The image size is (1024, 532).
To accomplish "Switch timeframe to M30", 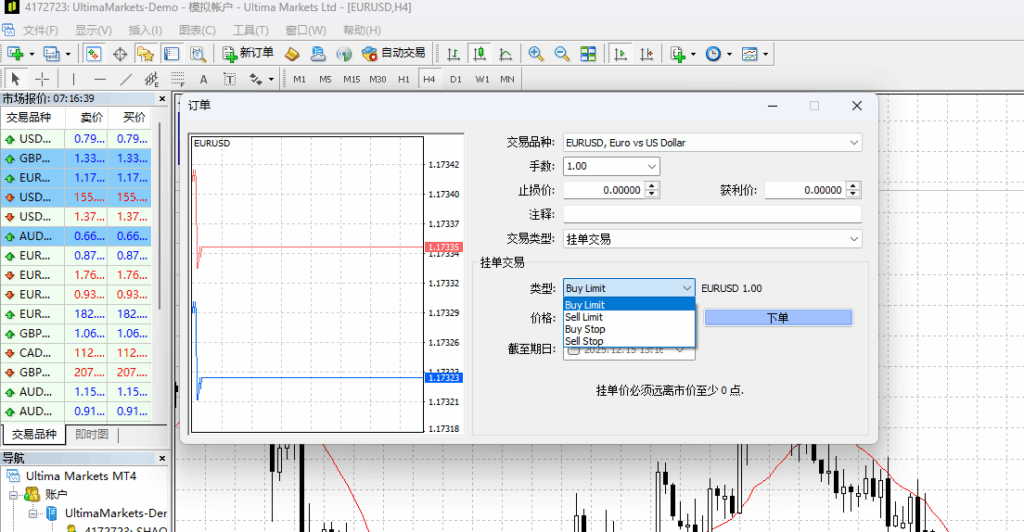I will coord(377,79).
